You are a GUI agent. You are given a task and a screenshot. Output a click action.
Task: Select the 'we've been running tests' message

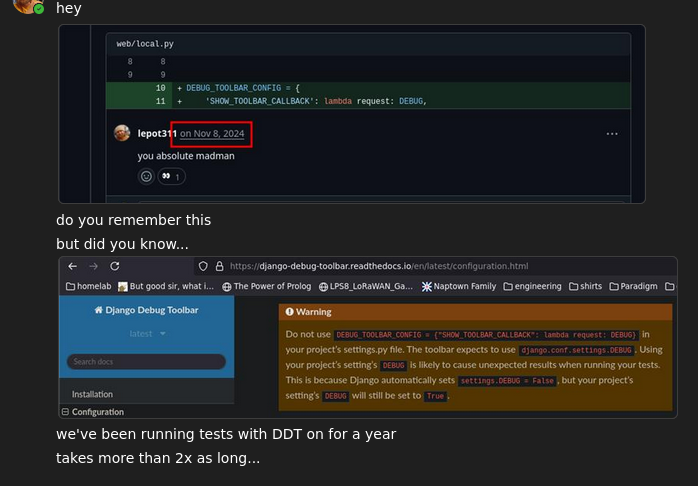pos(226,434)
